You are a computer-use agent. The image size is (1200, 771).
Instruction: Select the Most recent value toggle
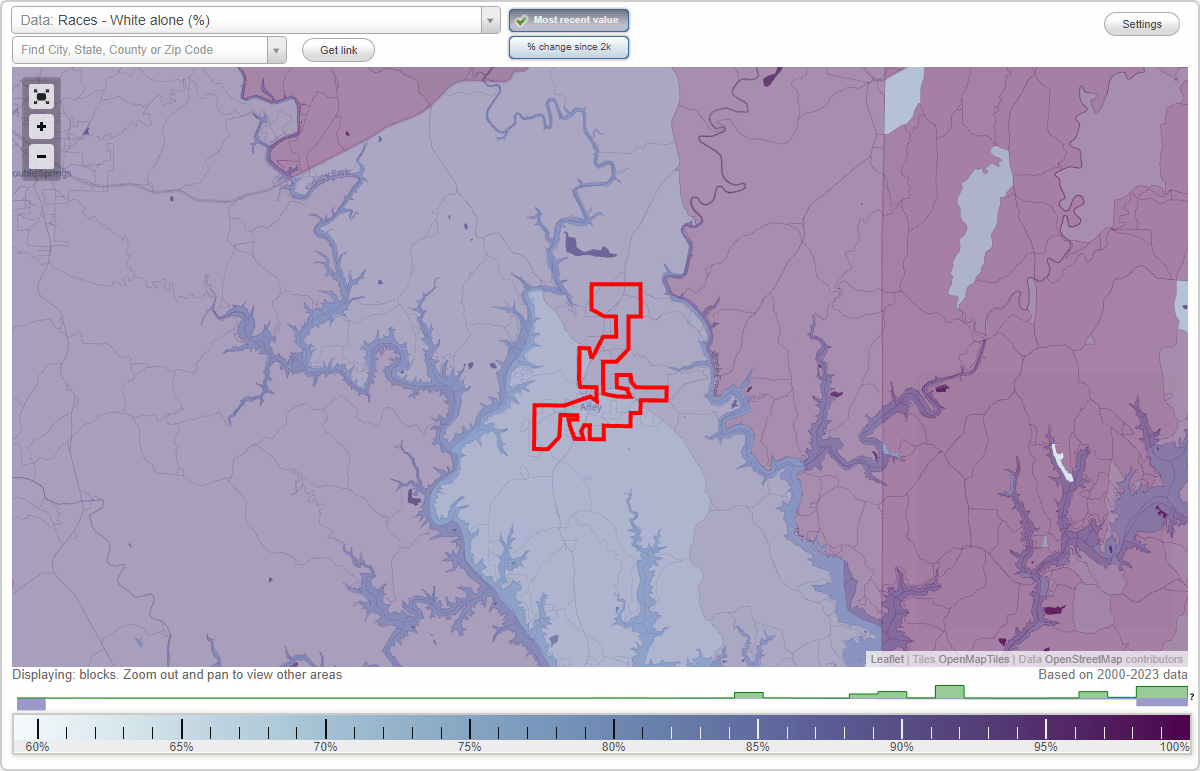click(x=568, y=19)
